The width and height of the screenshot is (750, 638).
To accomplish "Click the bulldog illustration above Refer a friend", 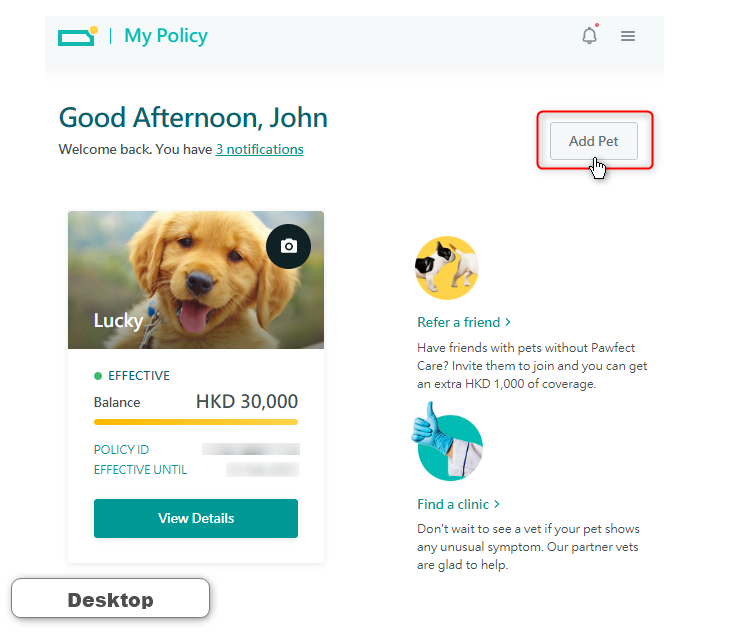I will pos(446,268).
